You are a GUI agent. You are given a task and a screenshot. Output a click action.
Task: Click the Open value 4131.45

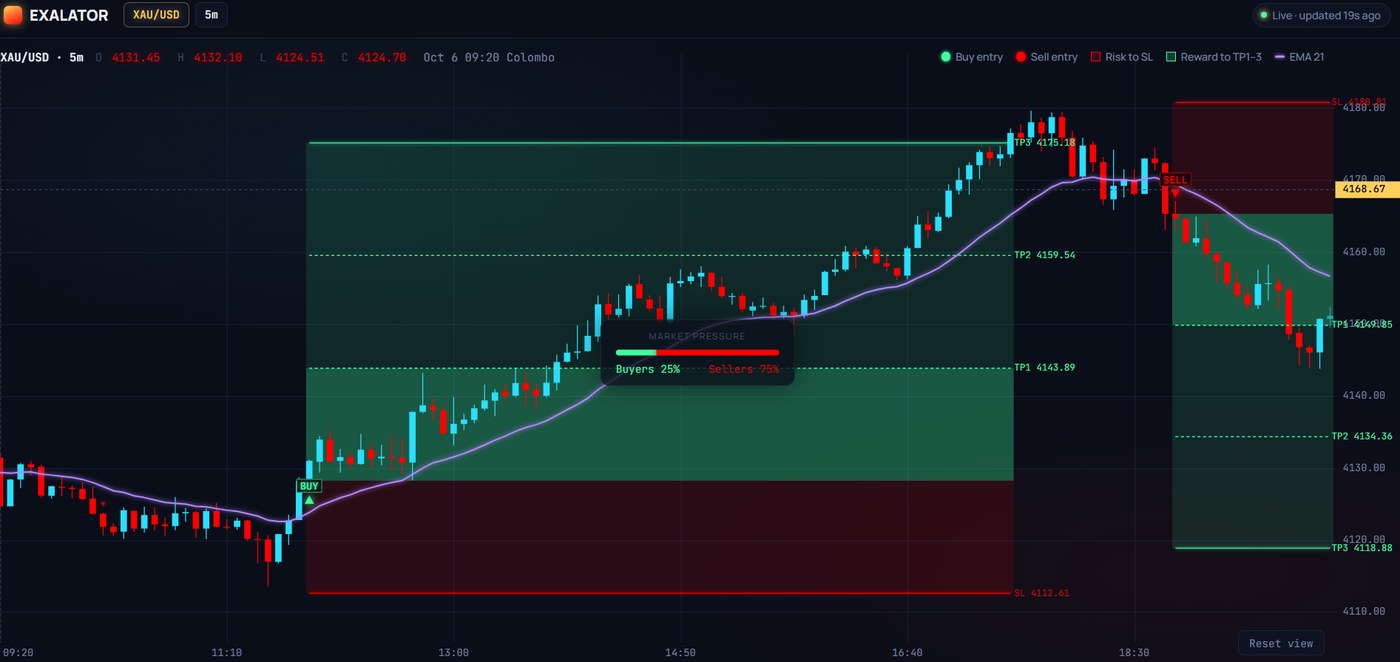click(135, 58)
